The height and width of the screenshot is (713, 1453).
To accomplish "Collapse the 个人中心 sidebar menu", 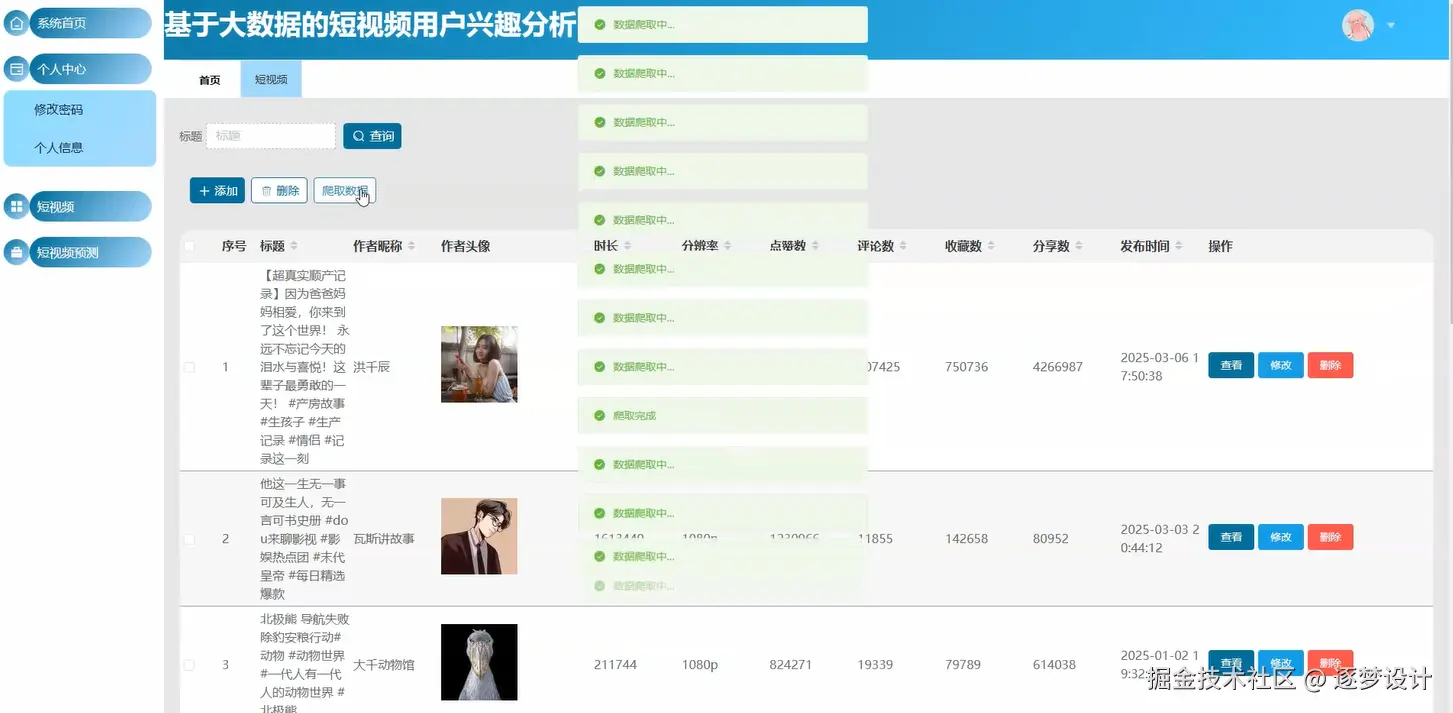I will pos(90,69).
